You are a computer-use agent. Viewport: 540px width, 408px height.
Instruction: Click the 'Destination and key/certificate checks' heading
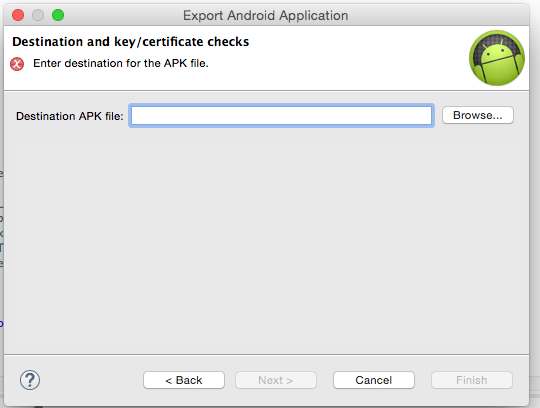131,42
